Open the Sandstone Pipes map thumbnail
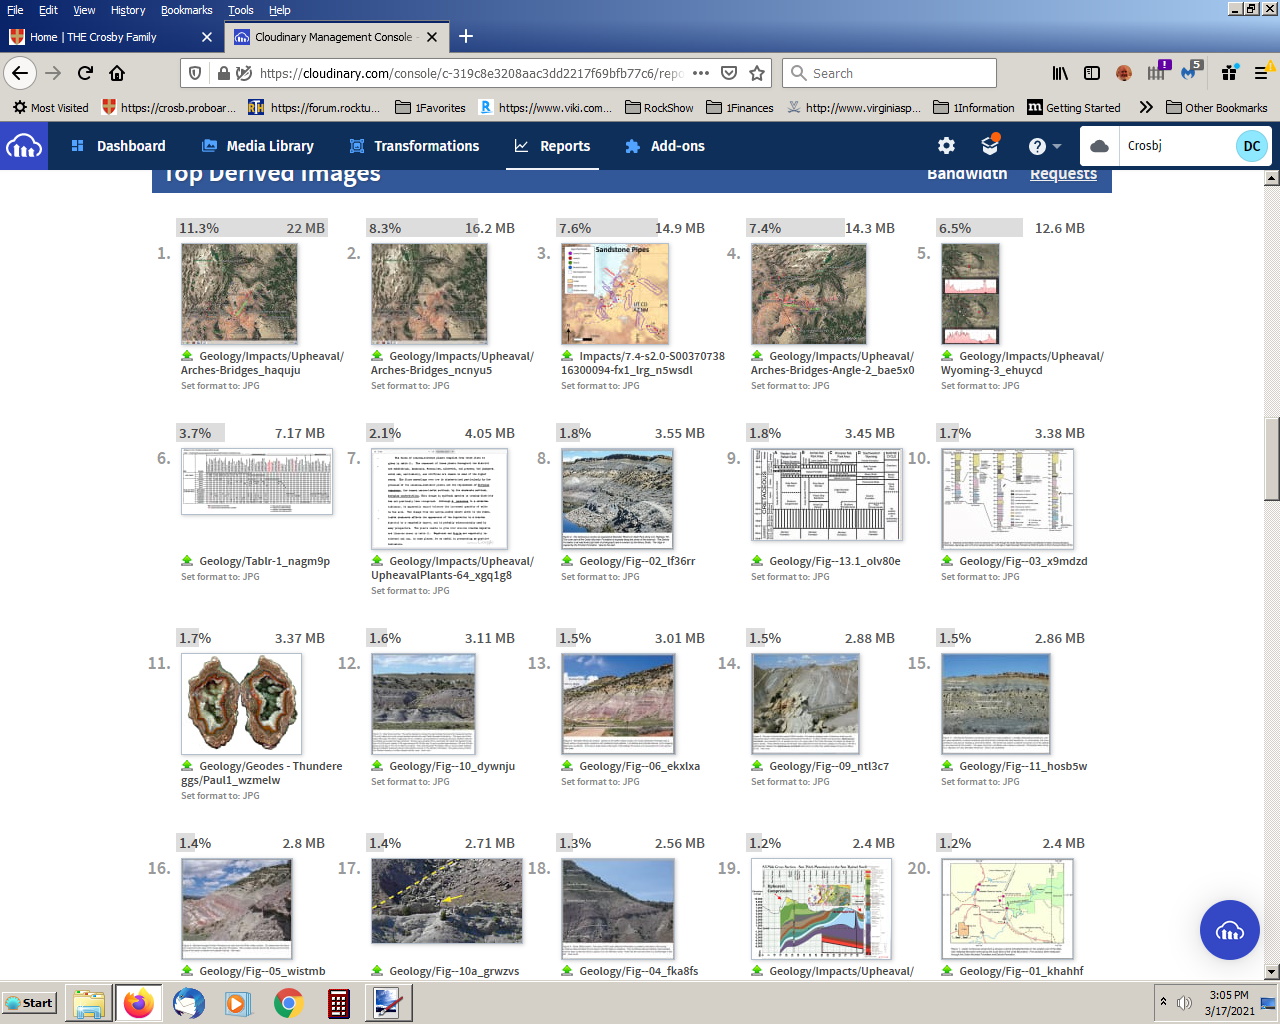The height and width of the screenshot is (1024, 1280). tap(615, 294)
